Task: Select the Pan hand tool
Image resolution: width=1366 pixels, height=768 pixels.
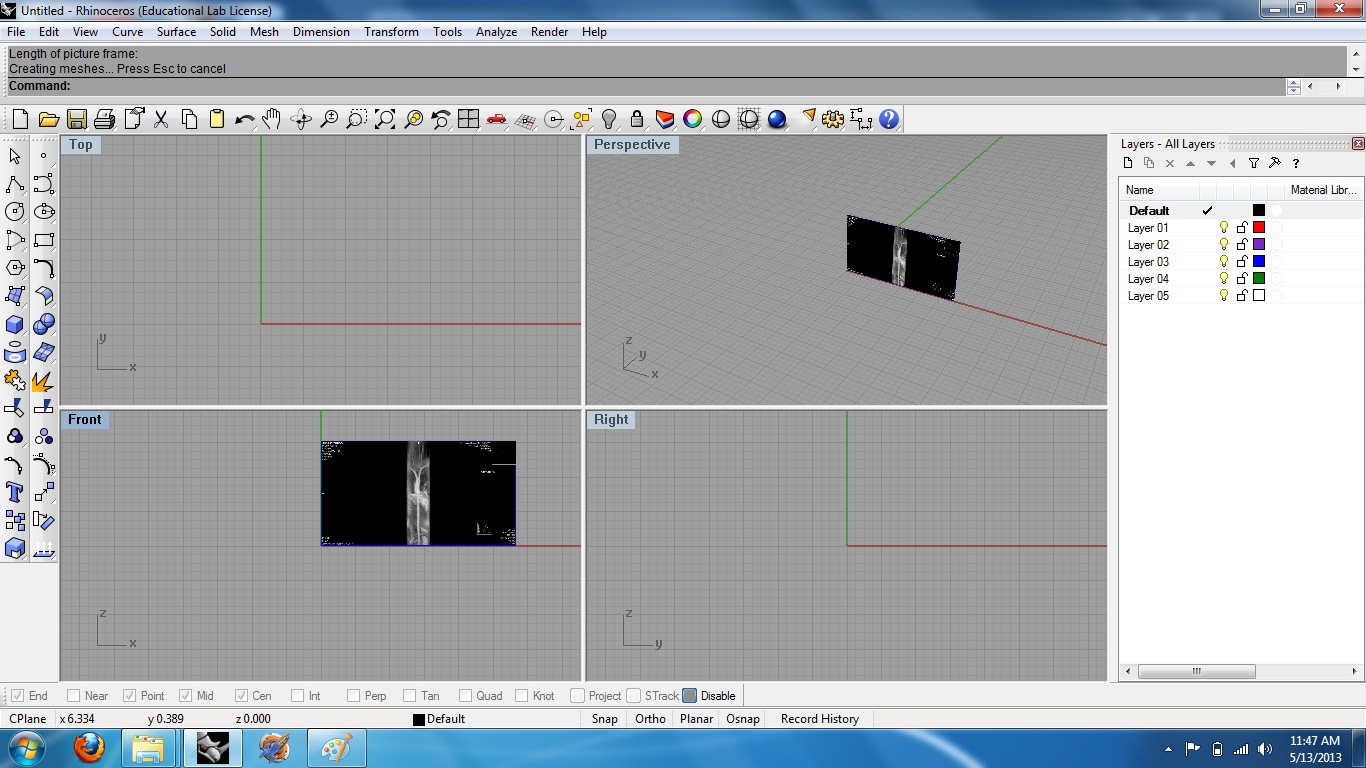Action: pos(272,119)
